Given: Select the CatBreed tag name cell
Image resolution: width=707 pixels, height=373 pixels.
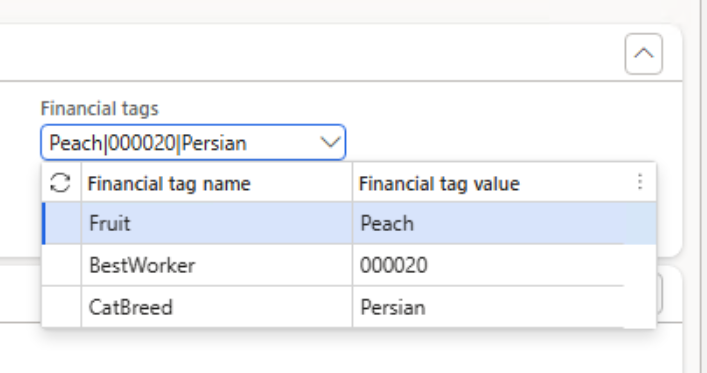Looking at the screenshot, I should click(217, 307).
